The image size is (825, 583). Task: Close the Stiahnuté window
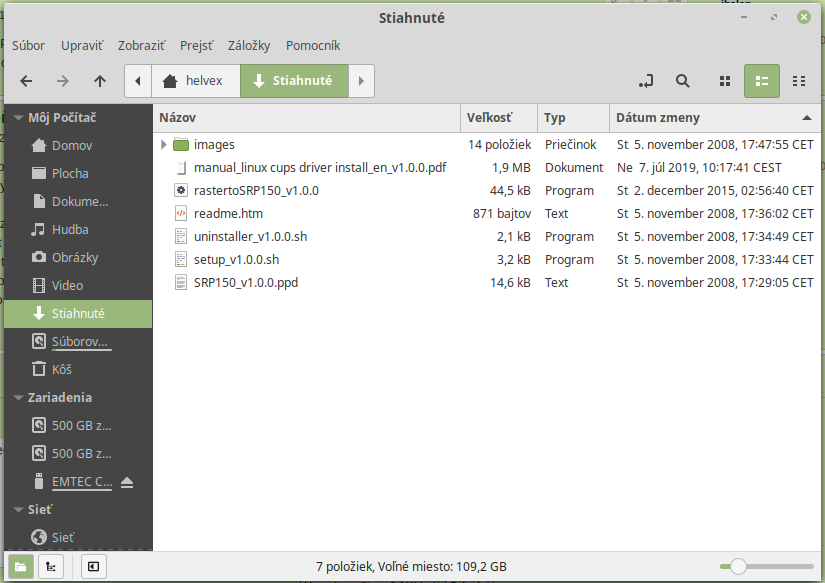click(x=803, y=17)
